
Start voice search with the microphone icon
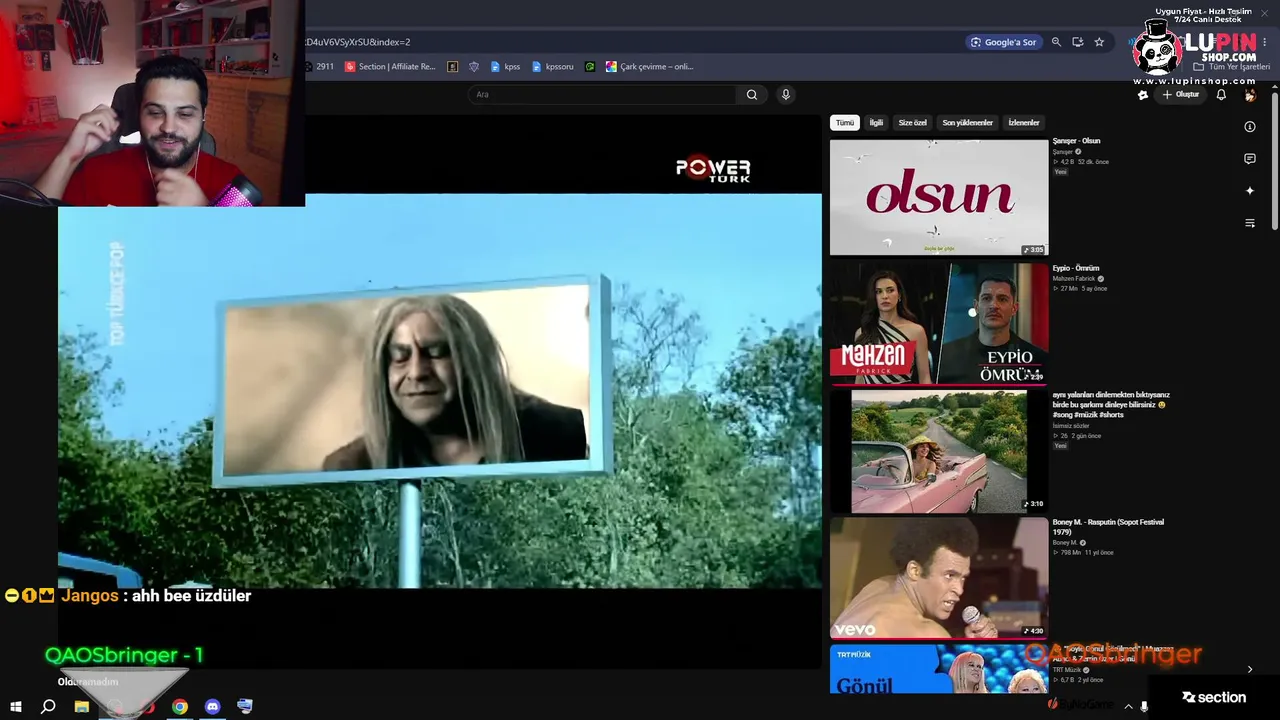point(786,95)
